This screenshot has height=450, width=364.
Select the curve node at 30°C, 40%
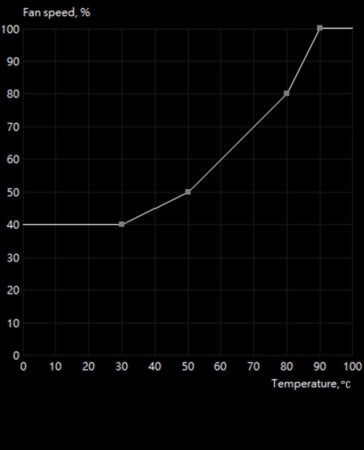pyautogui.click(x=122, y=224)
